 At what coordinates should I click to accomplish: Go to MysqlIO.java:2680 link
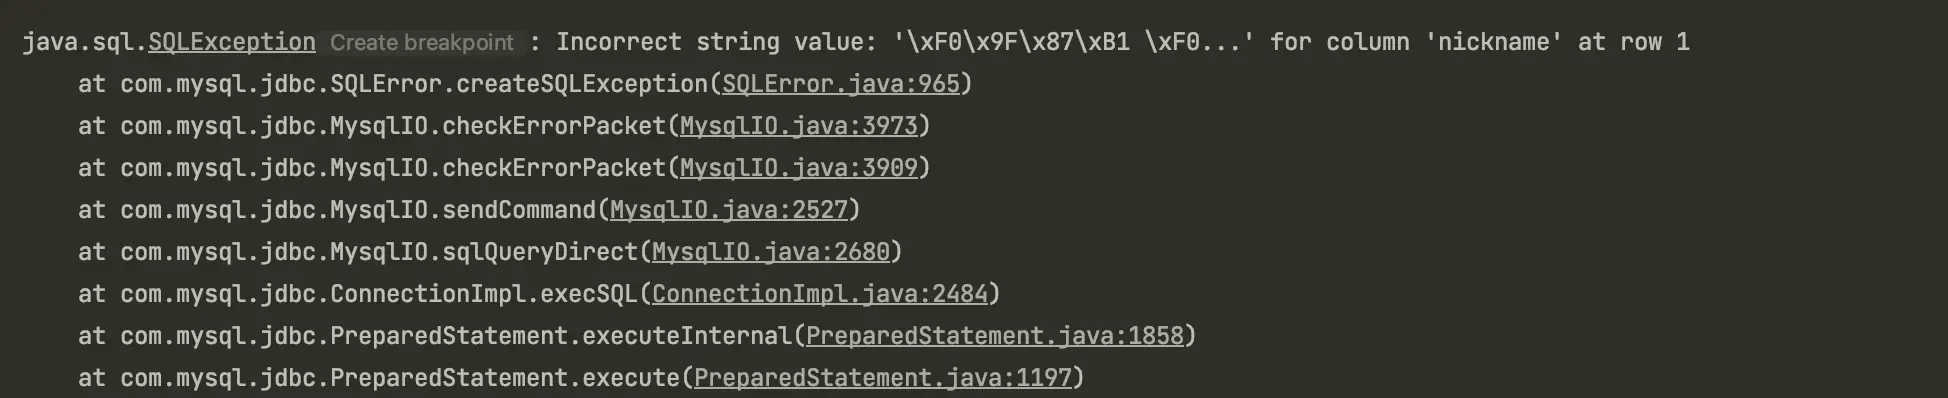tap(770, 252)
